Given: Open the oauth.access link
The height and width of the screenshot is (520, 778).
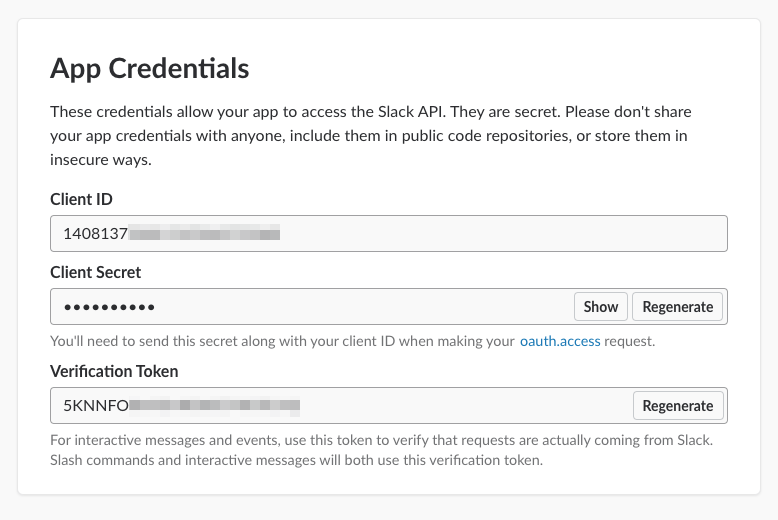Looking at the screenshot, I should (x=560, y=341).
